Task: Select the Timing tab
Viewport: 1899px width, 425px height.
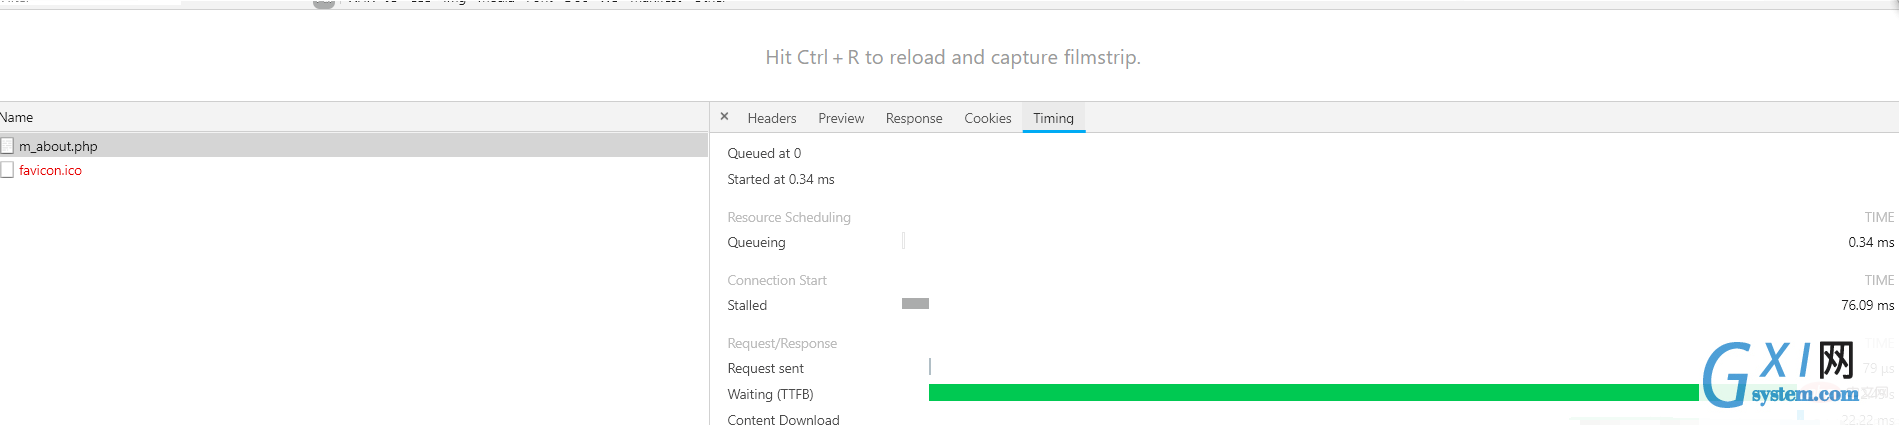Action: pos(1053,118)
